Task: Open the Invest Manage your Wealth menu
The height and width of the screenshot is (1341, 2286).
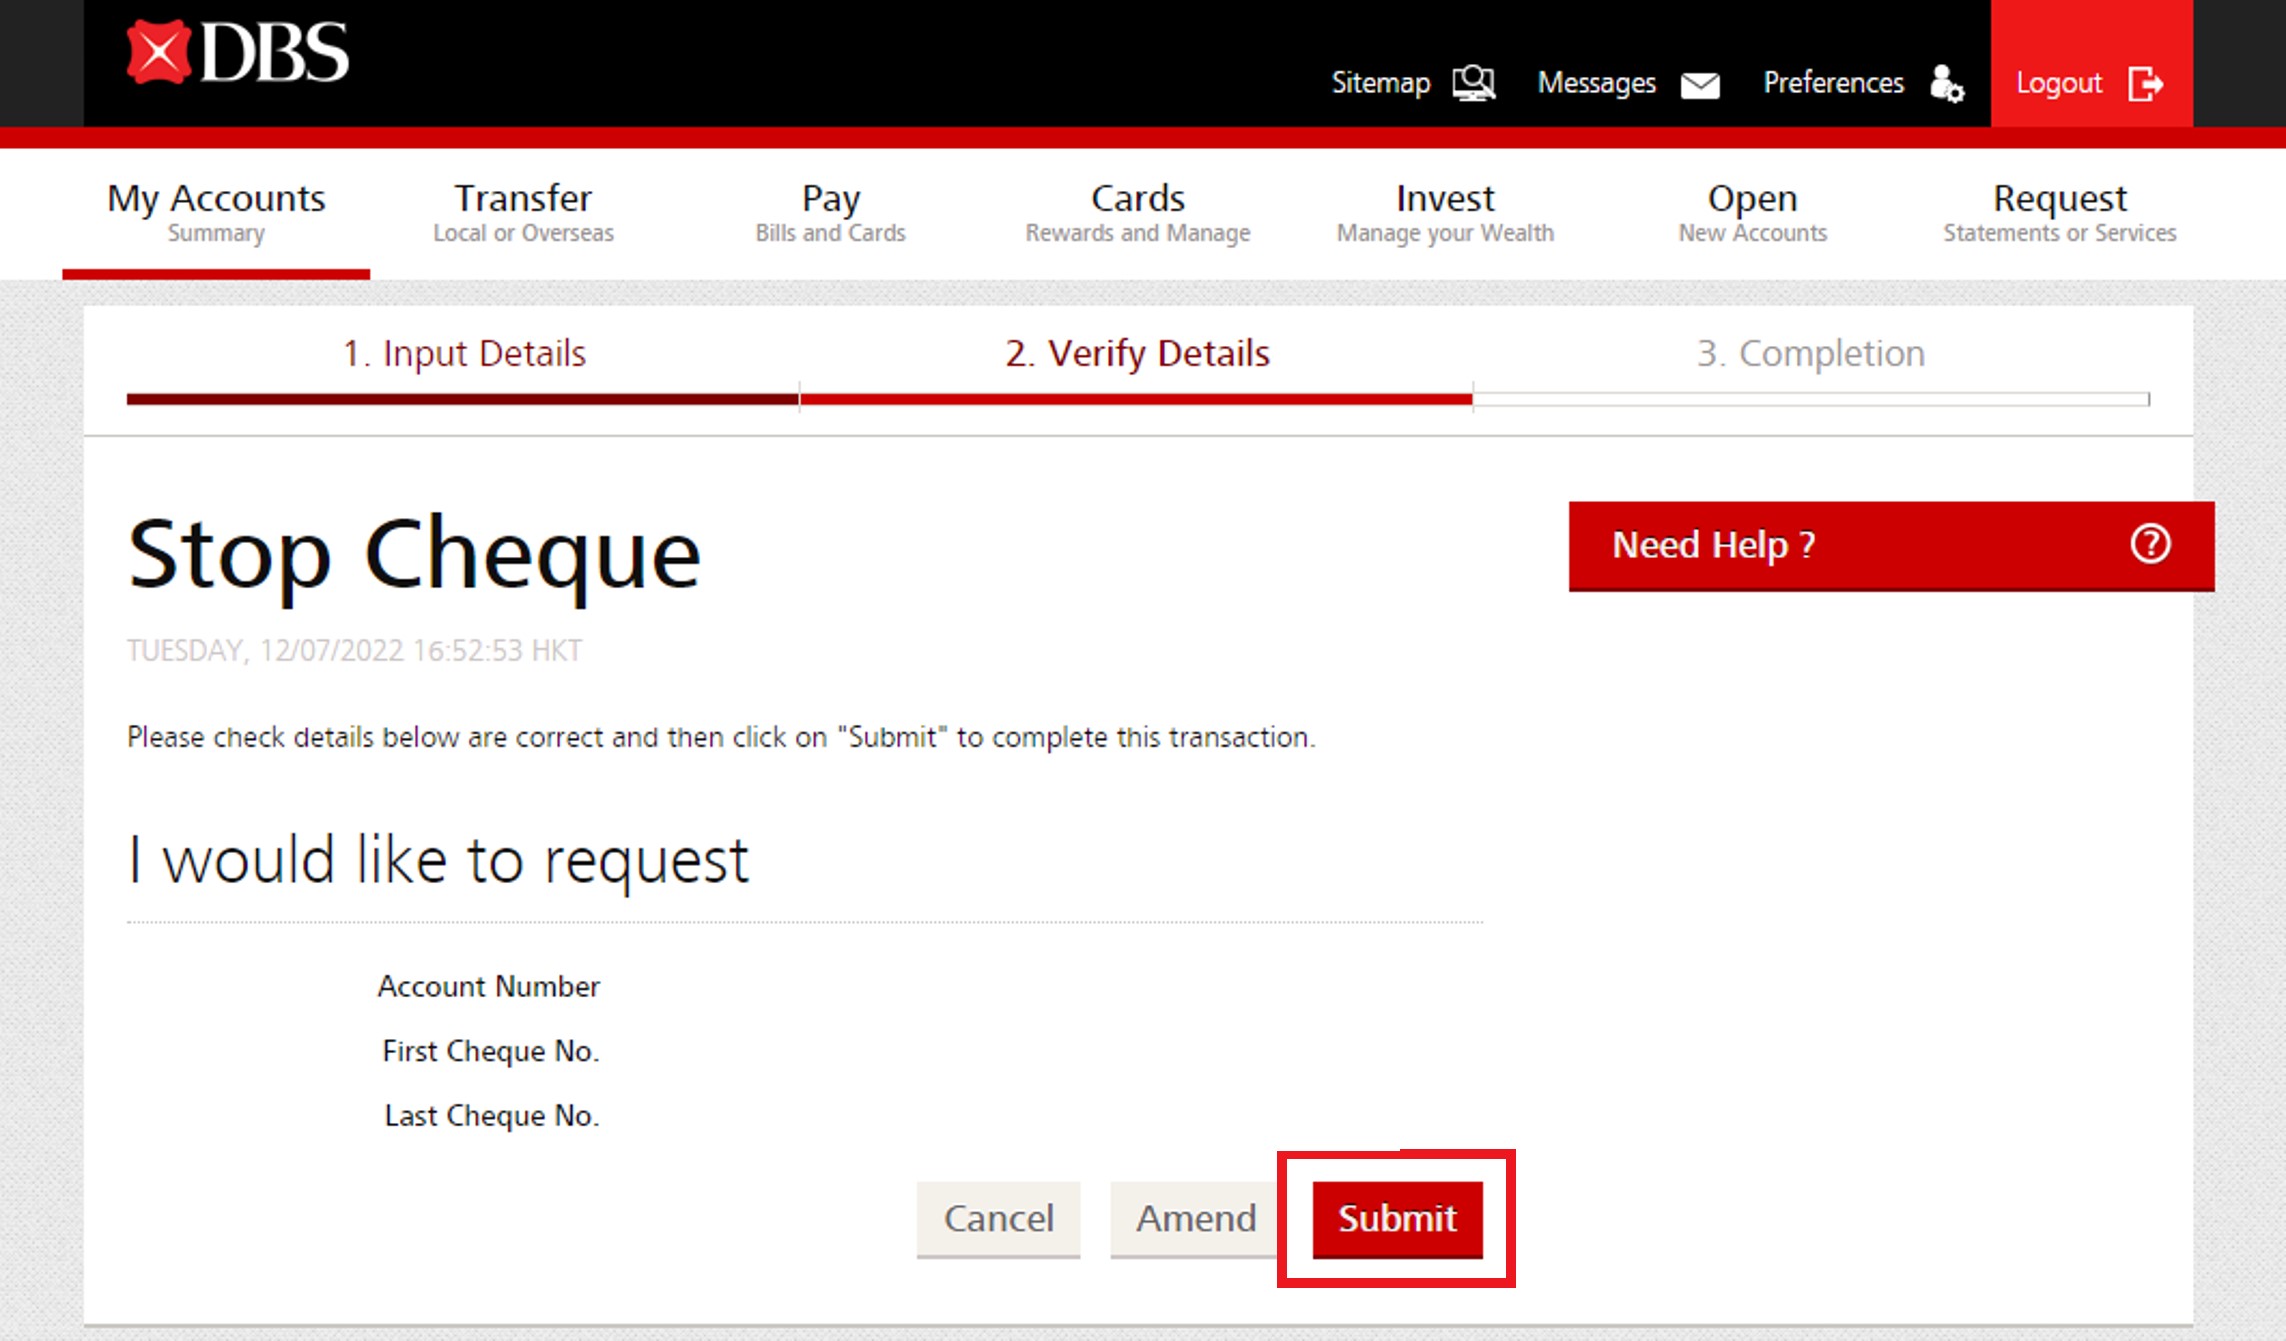Action: pos(1445,212)
